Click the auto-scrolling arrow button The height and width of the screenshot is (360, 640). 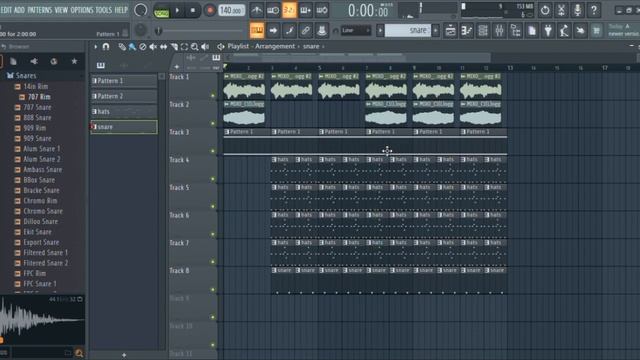(273, 30)
